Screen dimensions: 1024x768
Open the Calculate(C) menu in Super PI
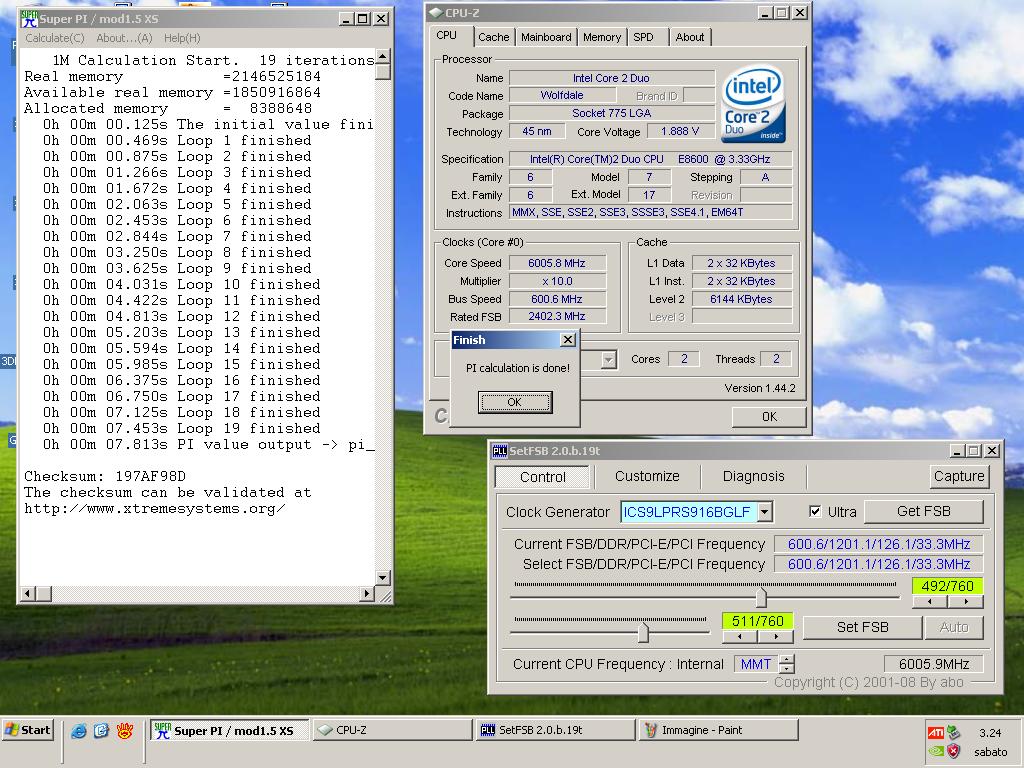pos(55,39)
